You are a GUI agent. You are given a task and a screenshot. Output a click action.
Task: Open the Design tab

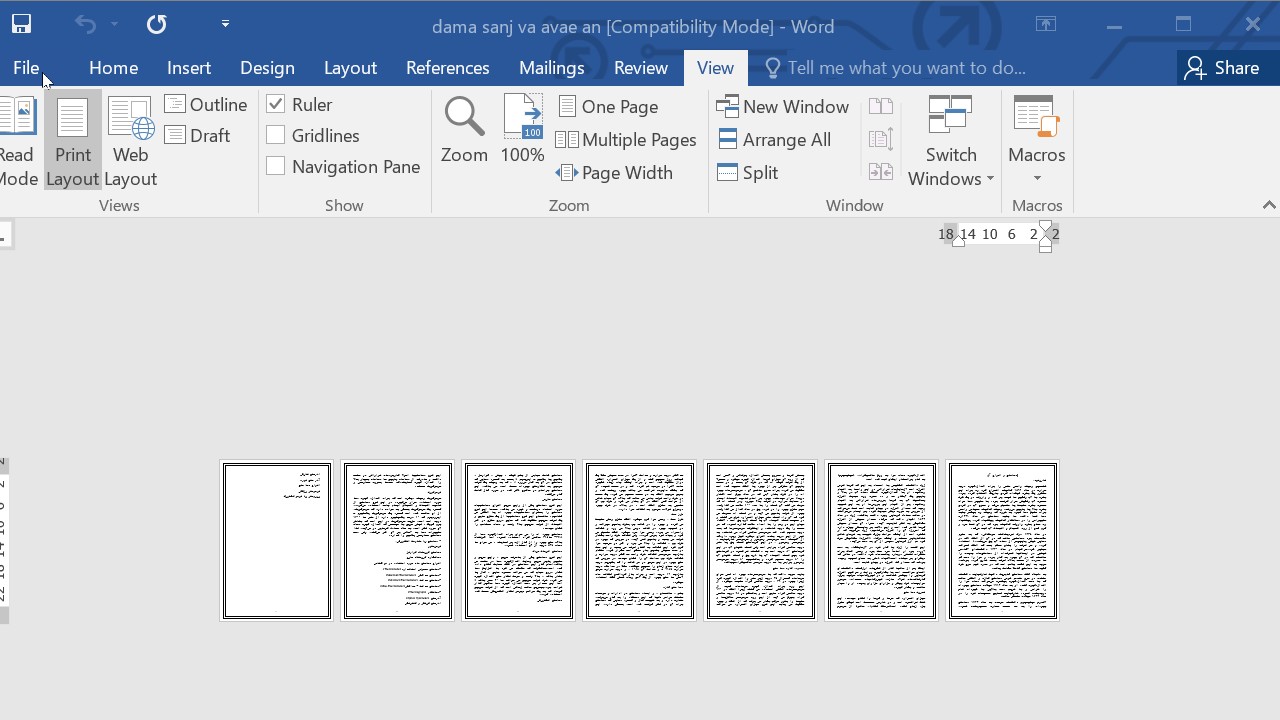(267, 68)
